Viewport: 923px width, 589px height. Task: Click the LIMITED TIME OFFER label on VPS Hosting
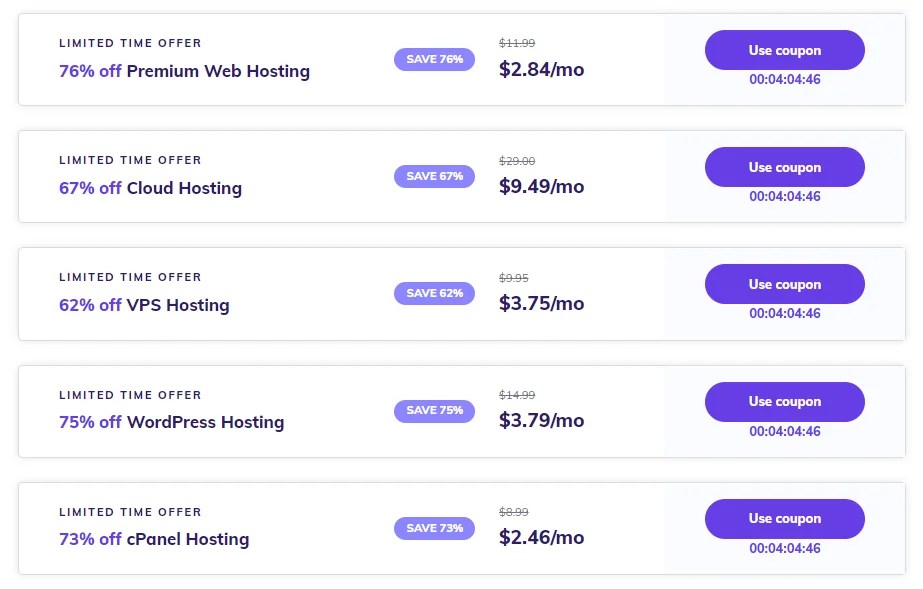coord(130,277)
